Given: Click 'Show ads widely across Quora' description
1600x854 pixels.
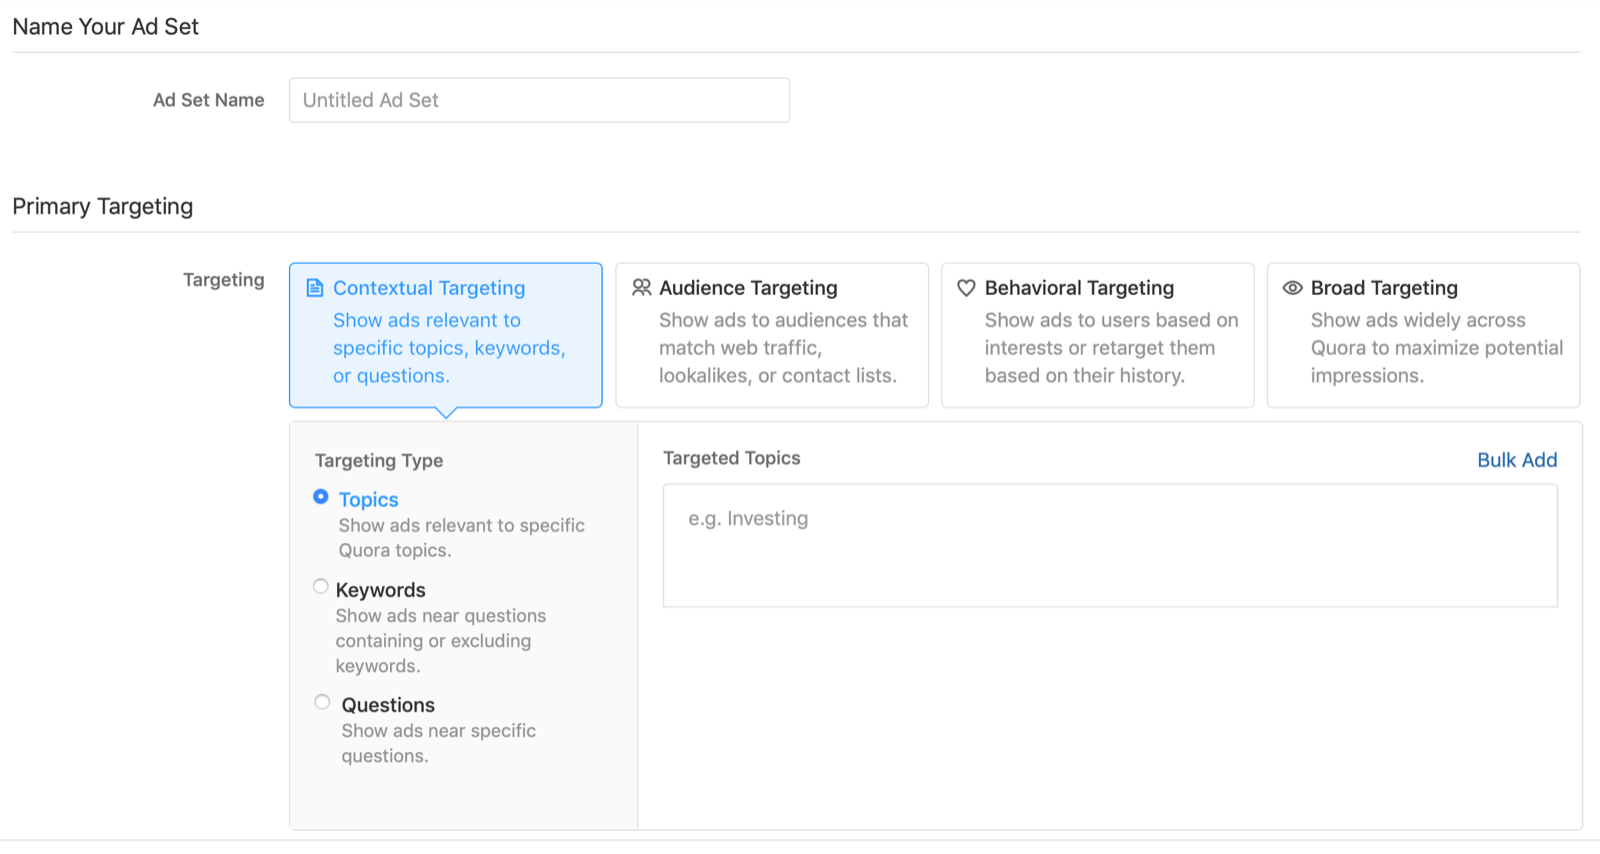Looking at the screenshot, I should click(1437, 348).
